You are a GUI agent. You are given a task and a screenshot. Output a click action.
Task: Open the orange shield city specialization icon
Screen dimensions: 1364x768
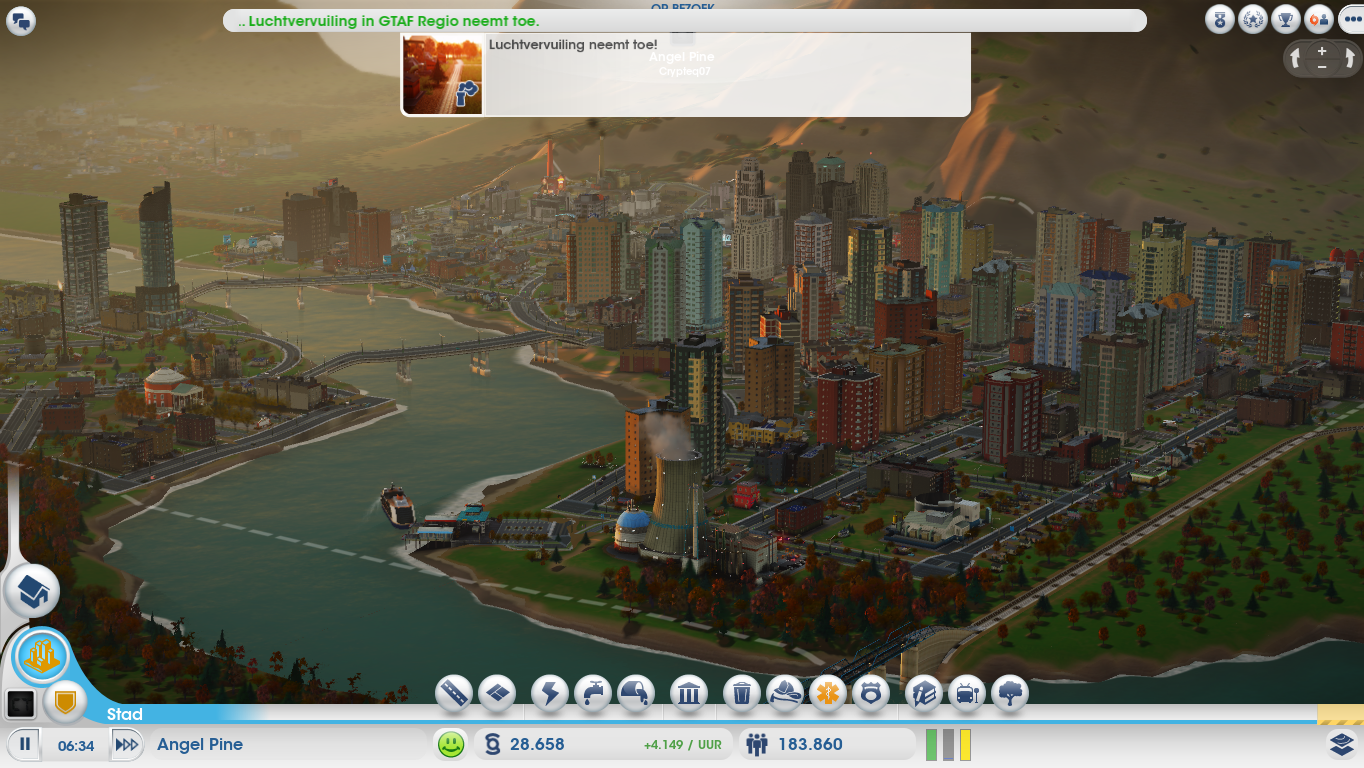point(65,702)
